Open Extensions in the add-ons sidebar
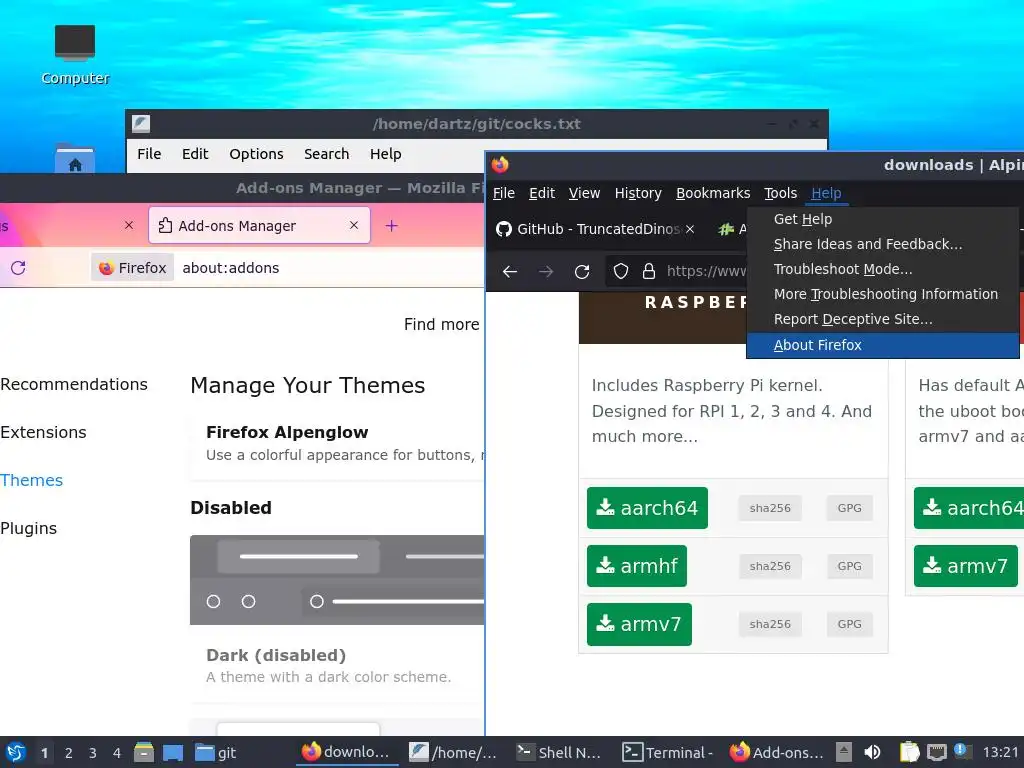 [43, 432]
